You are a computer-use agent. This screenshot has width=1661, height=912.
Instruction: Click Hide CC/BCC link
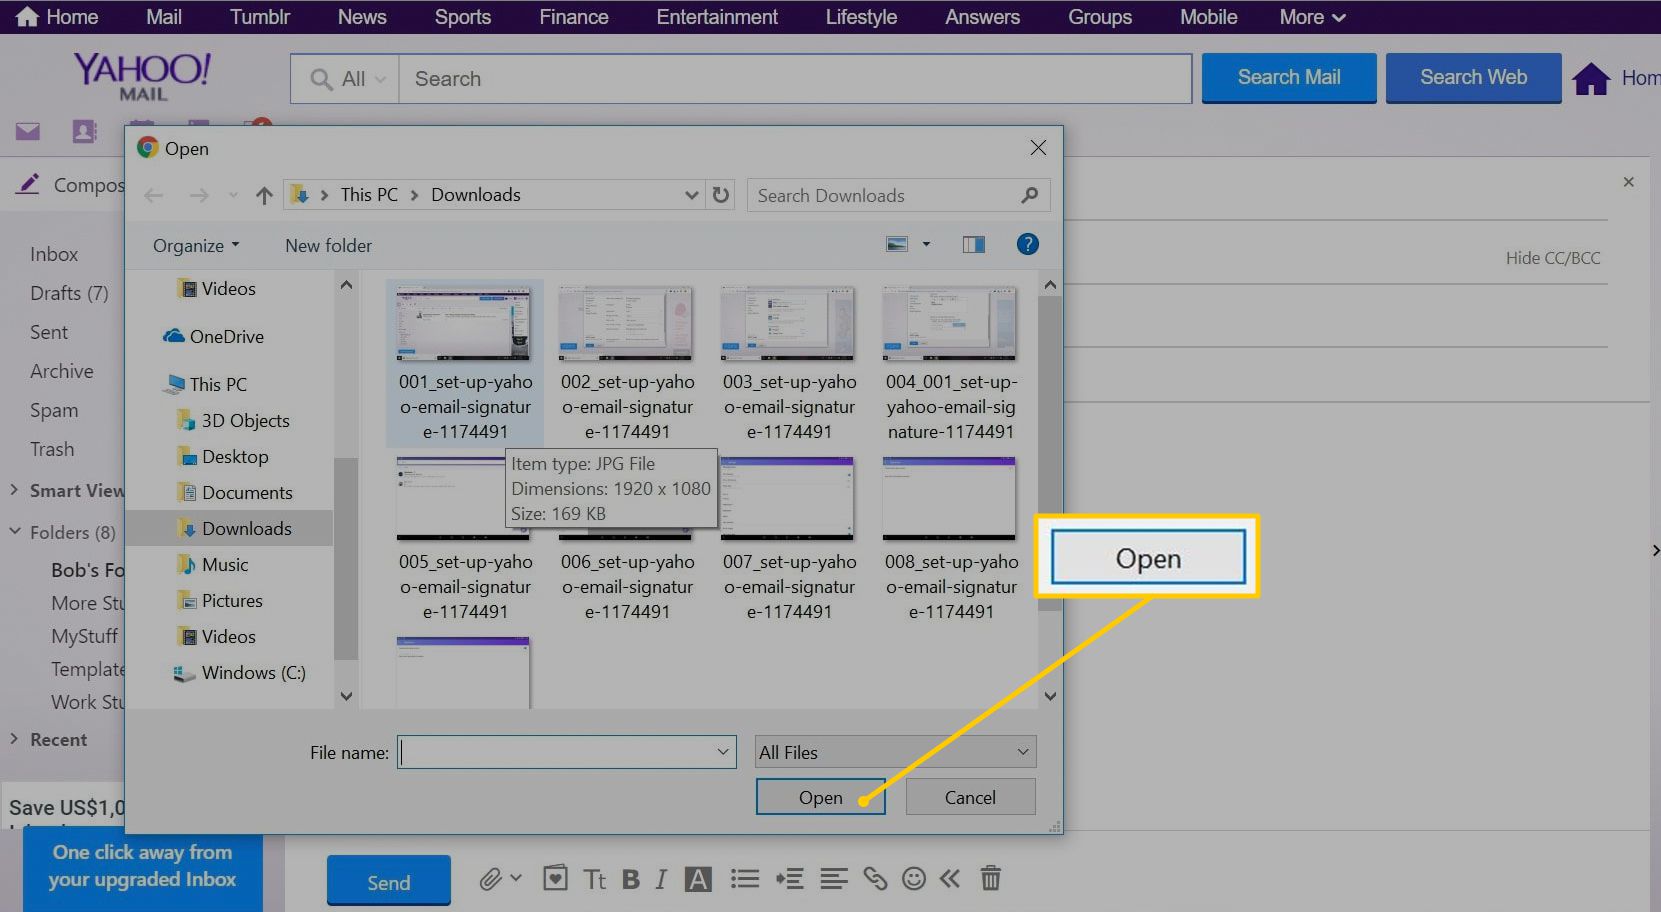pos(1553,258)
